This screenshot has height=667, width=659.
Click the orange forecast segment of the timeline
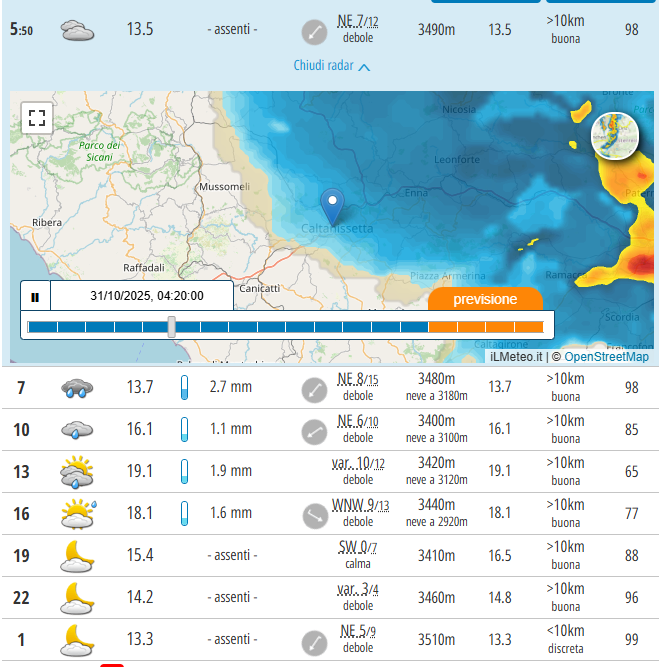pyautogui.click(x=485, y=326)
